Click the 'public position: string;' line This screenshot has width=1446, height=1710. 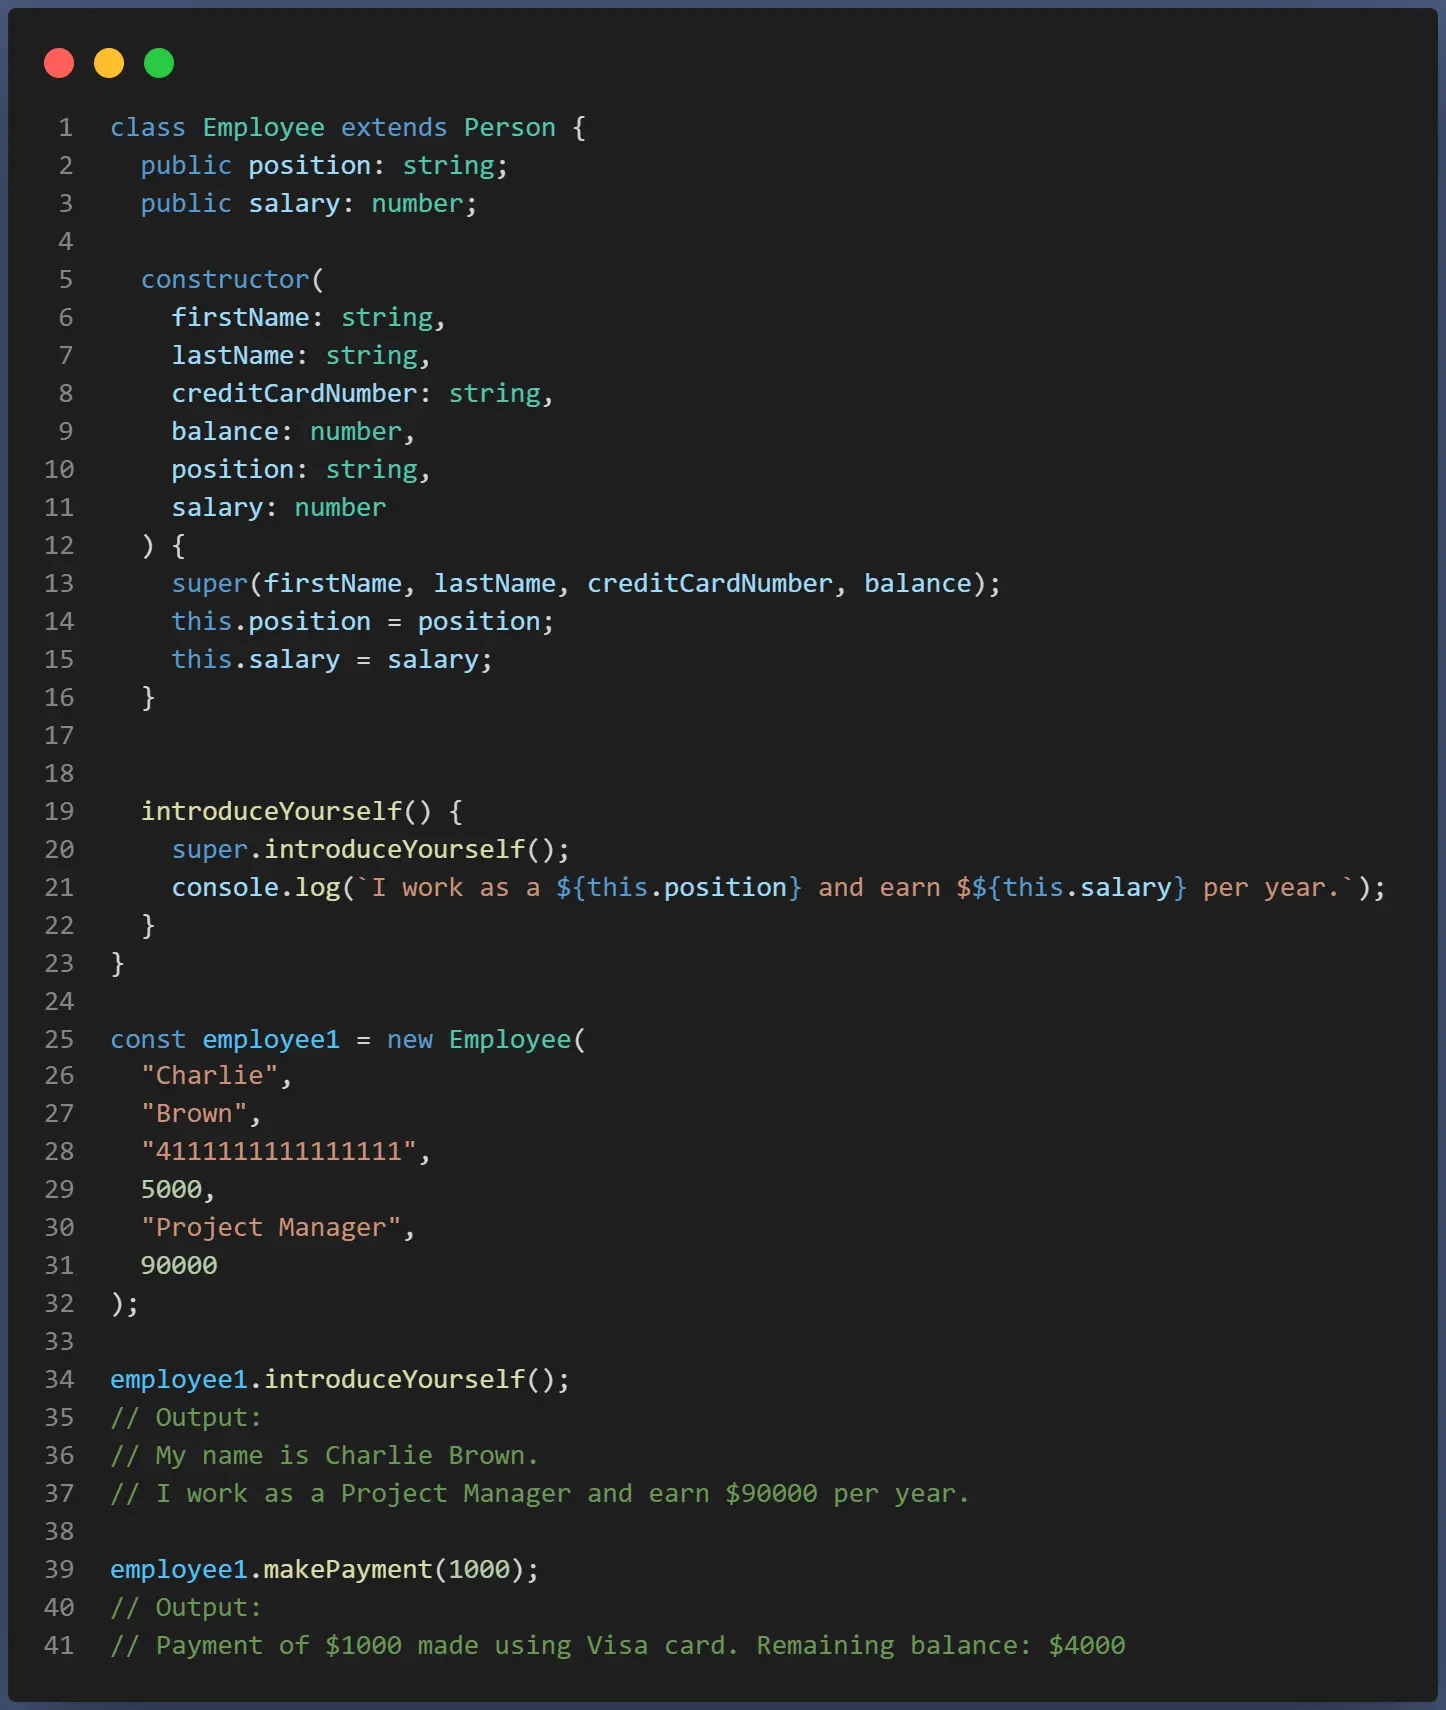(x=324, y=166)
